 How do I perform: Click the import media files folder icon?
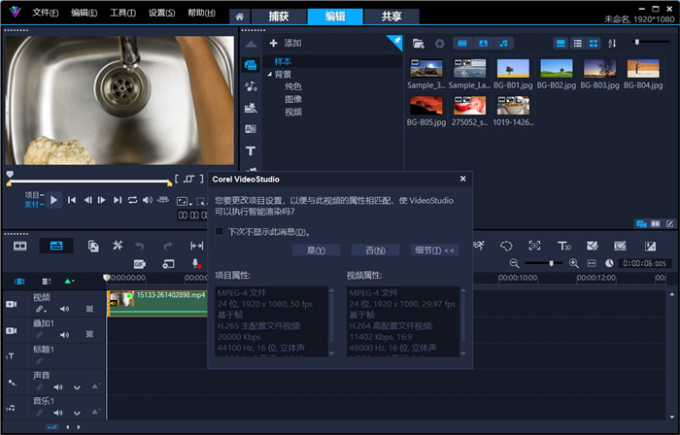point(418,43)
